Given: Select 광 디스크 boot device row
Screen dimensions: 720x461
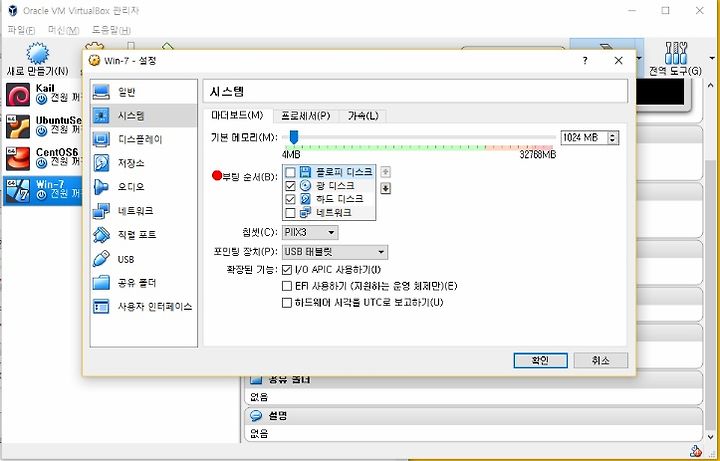Looking at the screenshot, I should click(x=329, y=186).
